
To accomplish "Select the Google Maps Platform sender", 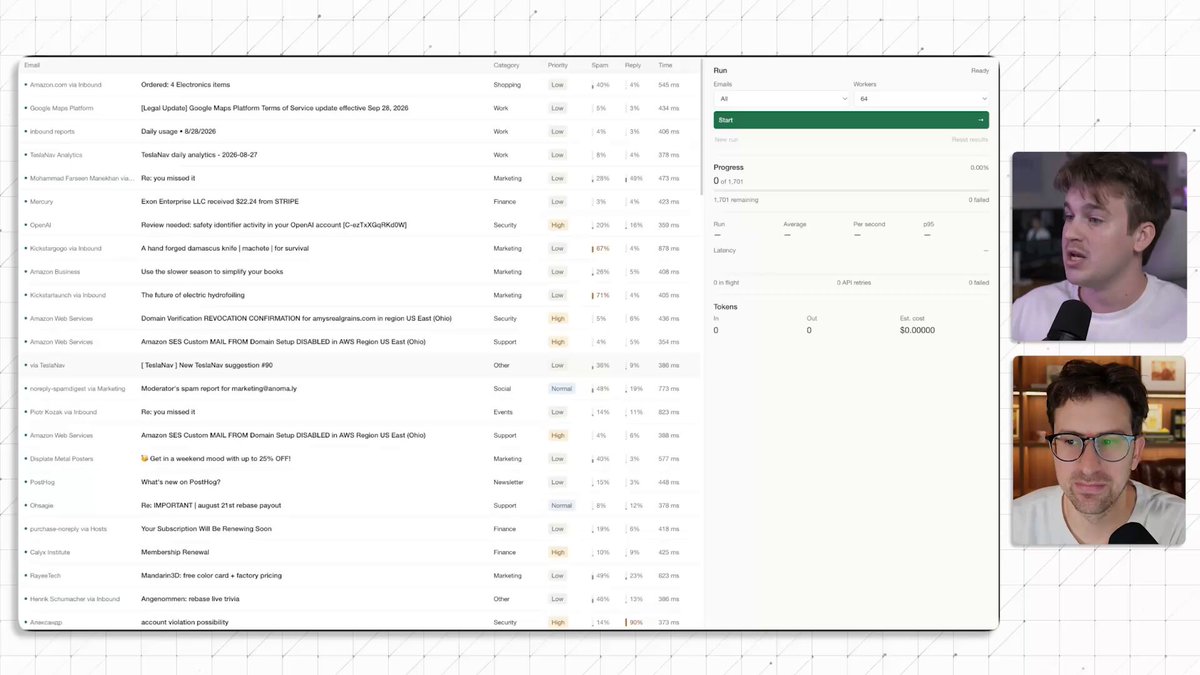I will [61, 108].
